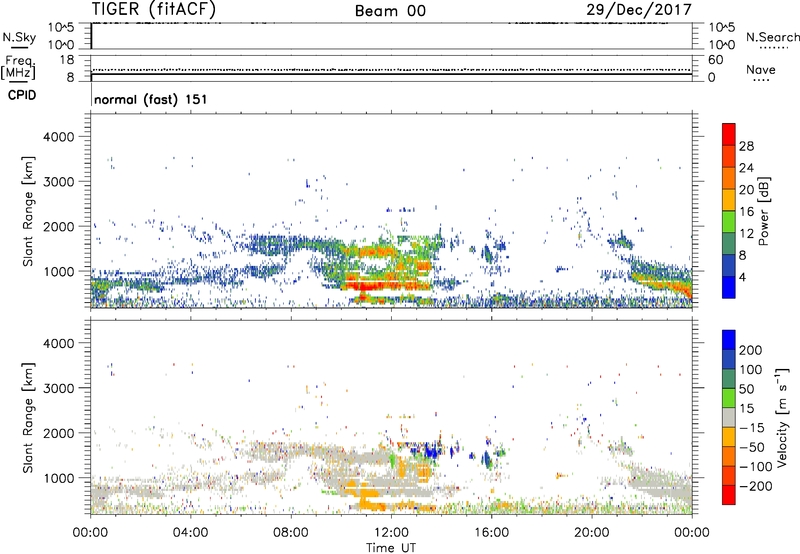Click the 28 dB label on the power scale

coord(746,146)
